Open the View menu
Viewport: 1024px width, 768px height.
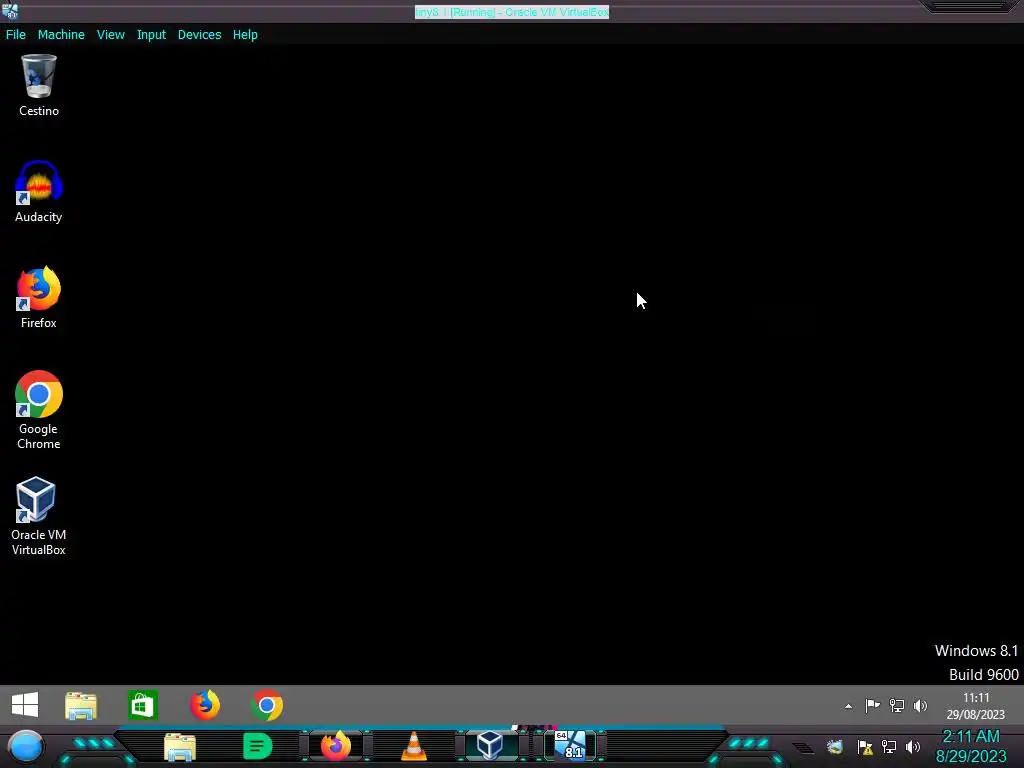pyautogui.click(x=110, y=35)
